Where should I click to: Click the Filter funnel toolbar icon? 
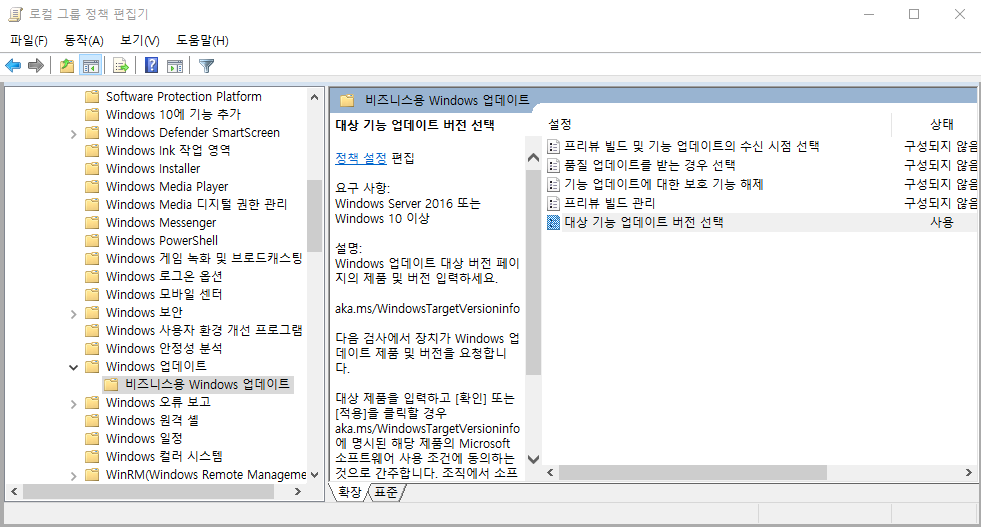tap(206, 65)
